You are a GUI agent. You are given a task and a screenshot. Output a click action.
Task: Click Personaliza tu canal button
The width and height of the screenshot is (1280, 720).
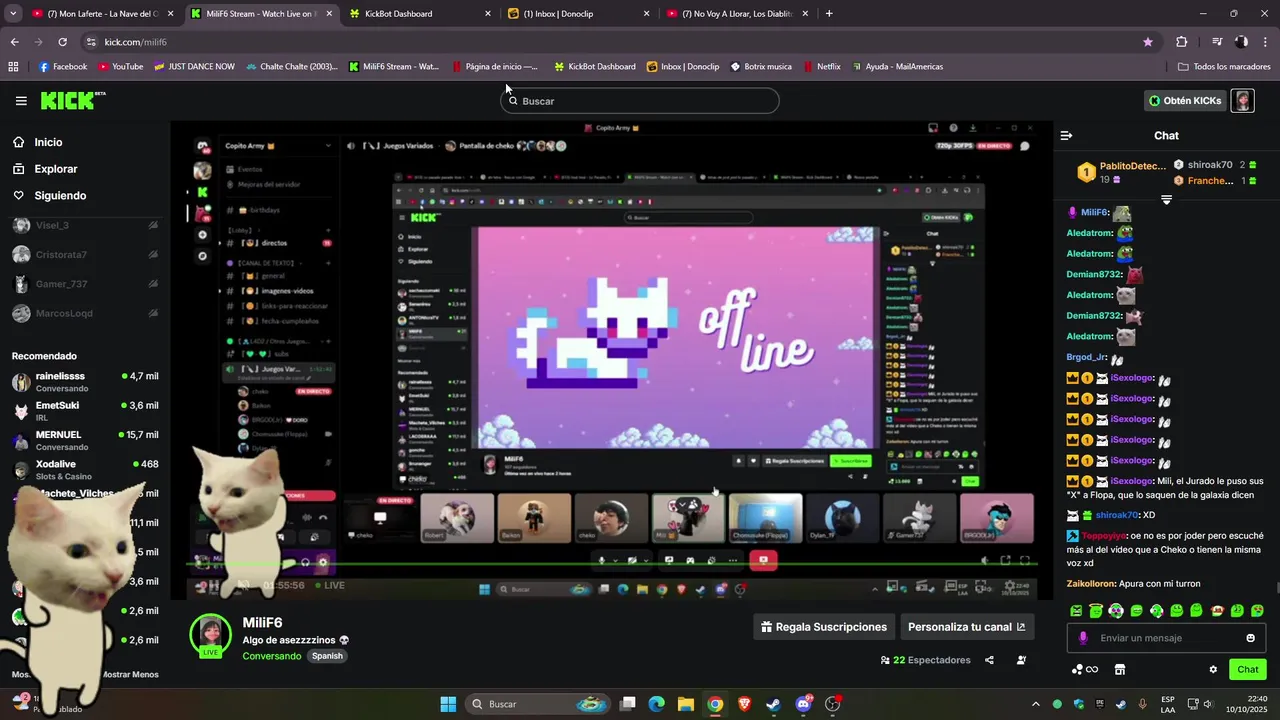[967, 627]
